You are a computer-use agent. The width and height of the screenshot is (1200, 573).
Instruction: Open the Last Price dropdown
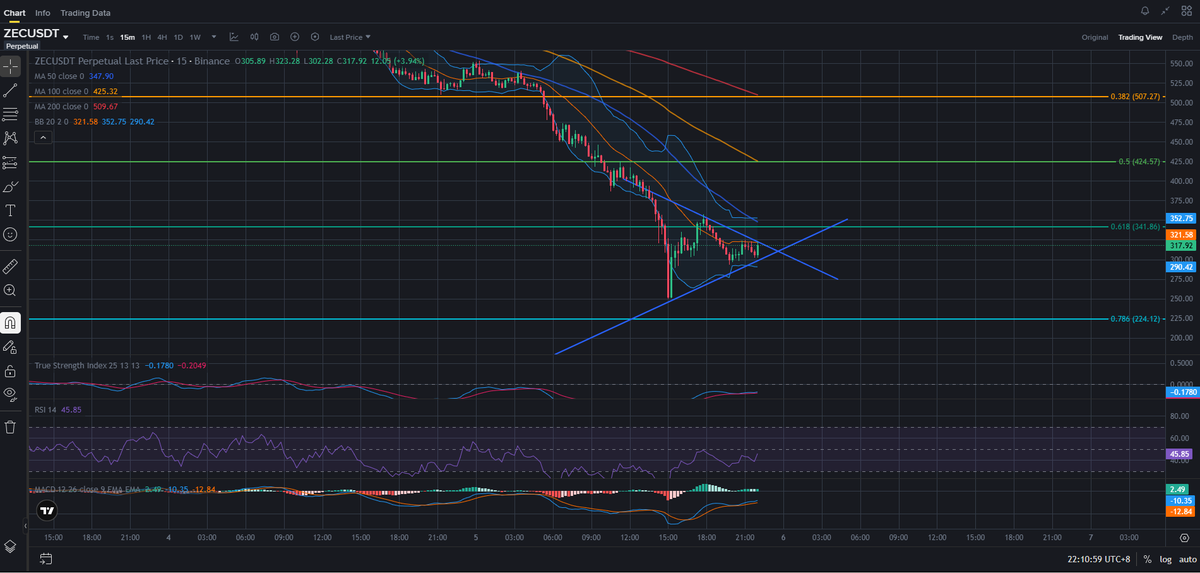350,37
